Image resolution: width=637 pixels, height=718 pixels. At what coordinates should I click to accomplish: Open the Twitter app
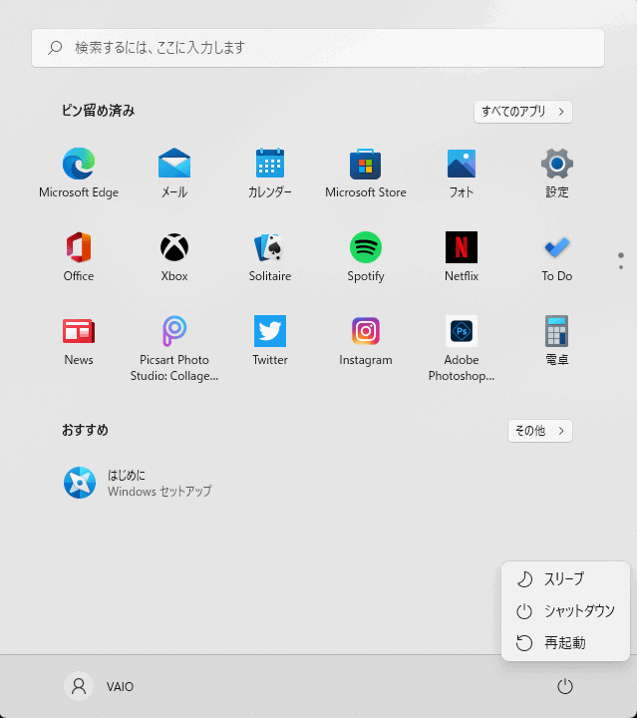(270, 340)
